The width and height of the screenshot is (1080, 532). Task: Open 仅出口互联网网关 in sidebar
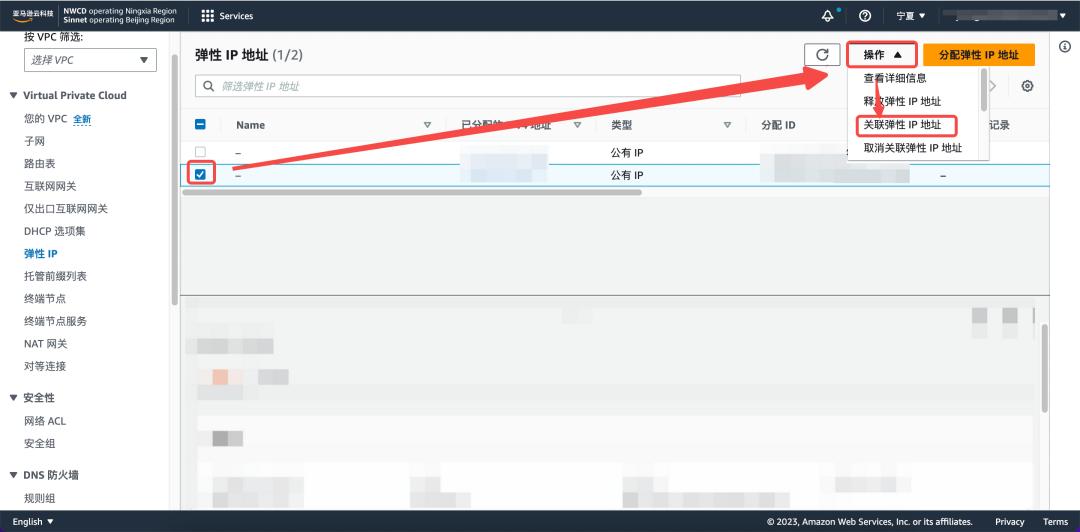pyautogui.click(x=66, y=209)
